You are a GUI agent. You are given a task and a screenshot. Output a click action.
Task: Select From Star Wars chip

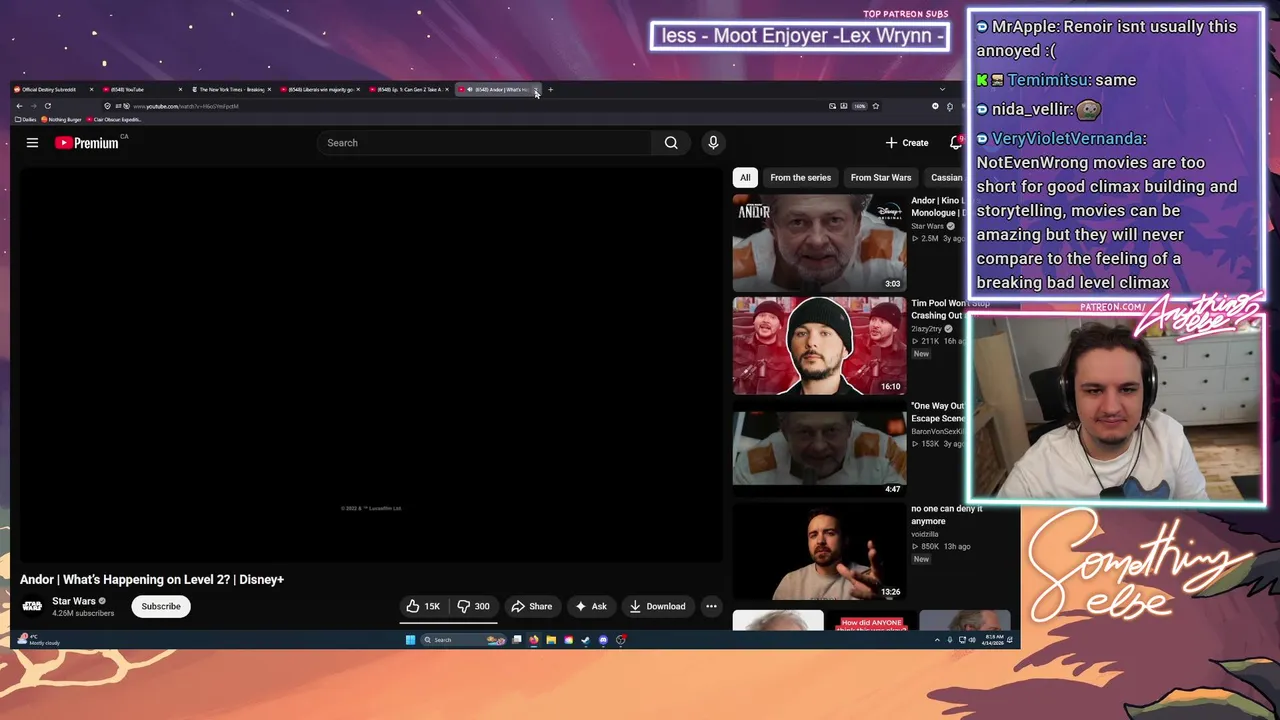881,177
